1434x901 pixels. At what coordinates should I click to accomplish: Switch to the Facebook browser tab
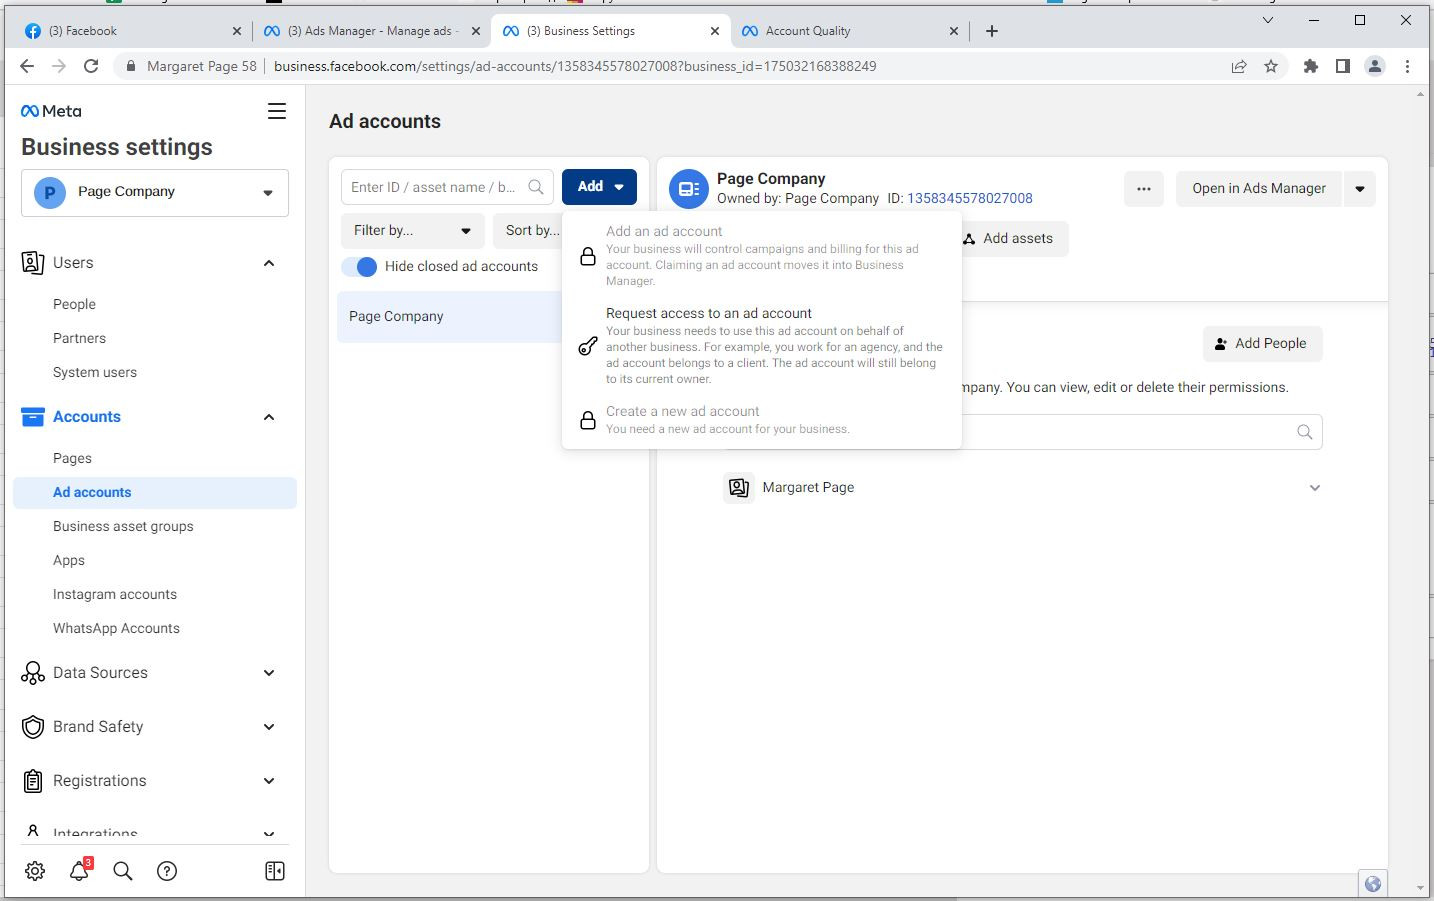coord(131,31)
